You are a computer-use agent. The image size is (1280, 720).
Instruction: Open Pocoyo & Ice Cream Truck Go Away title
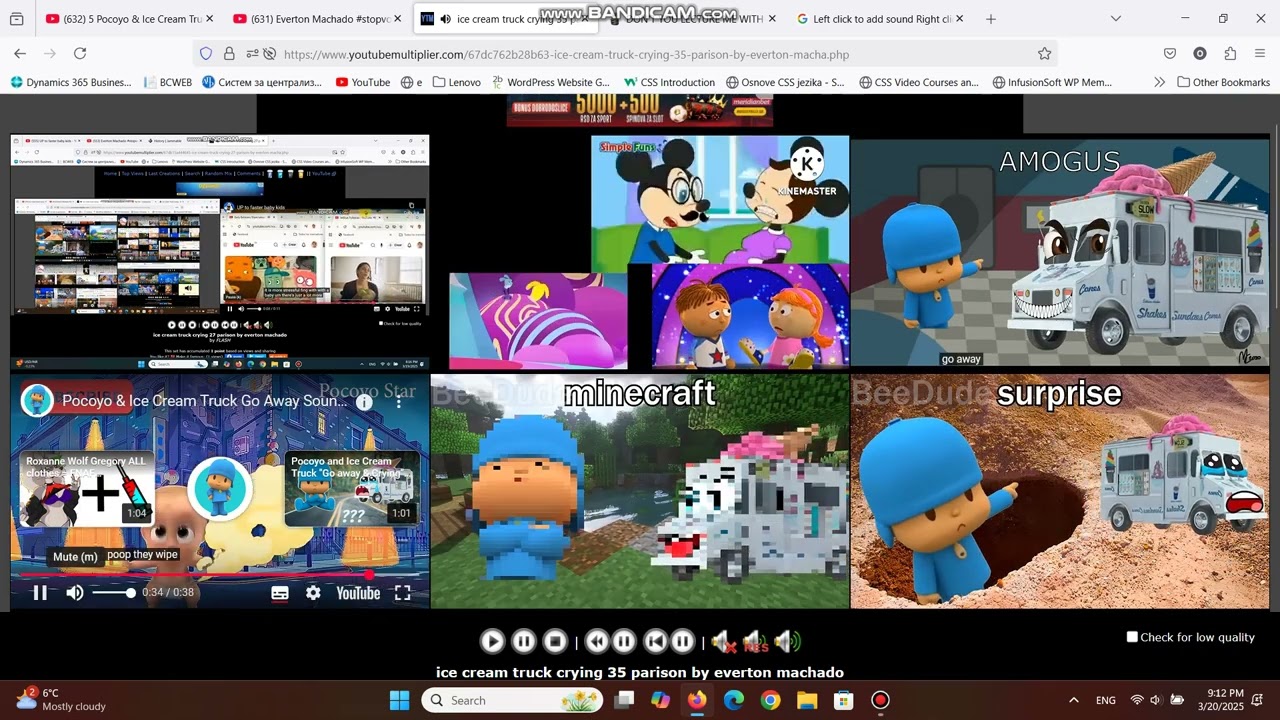coord(205,401)
